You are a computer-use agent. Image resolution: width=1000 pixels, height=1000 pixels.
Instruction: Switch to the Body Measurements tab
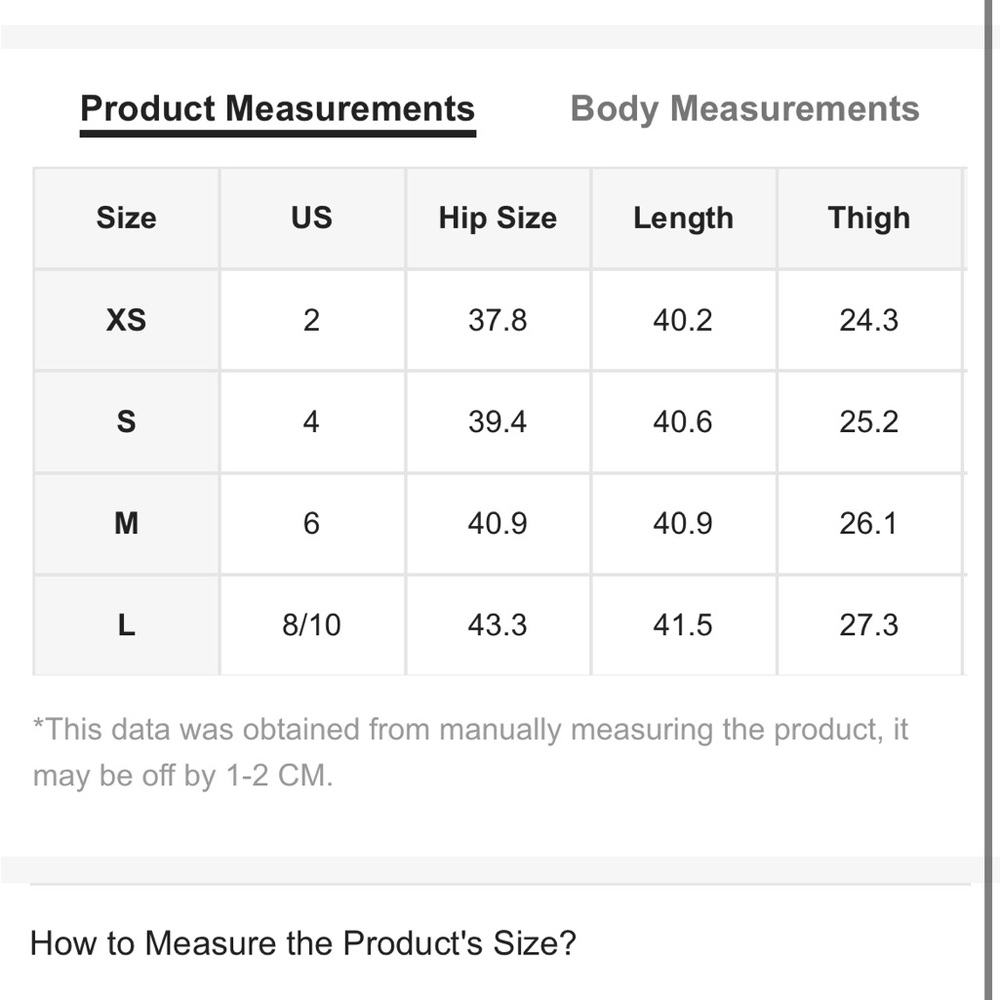745,109
